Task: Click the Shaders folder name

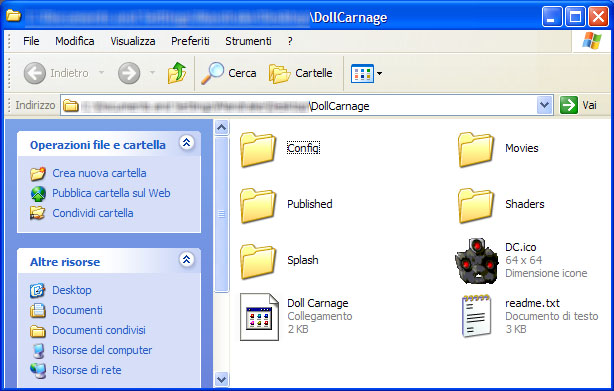Action: coord(525,204)
